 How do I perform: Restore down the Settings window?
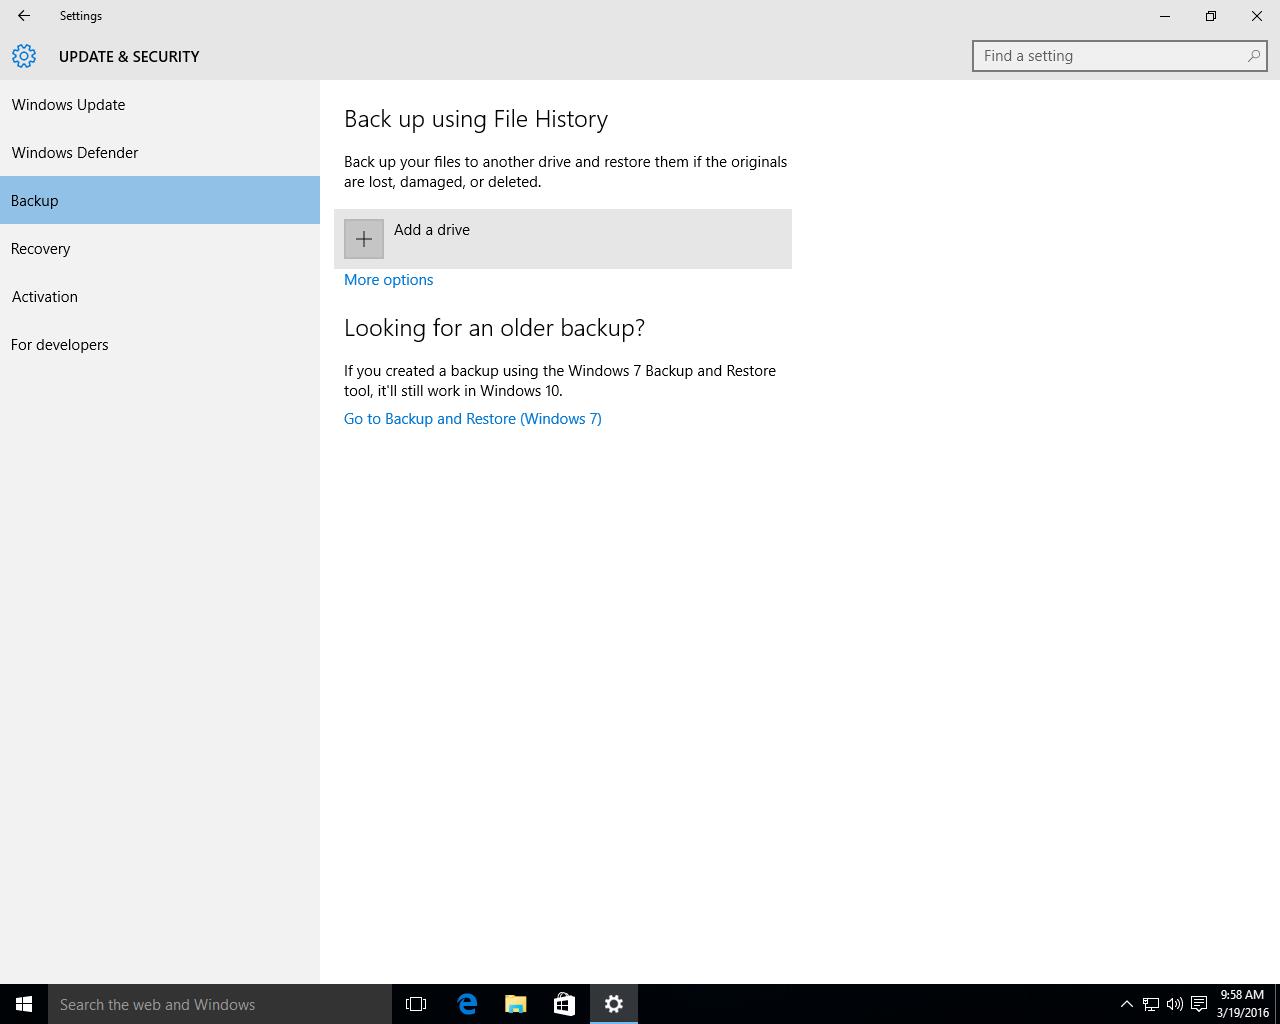(1211, 16)
